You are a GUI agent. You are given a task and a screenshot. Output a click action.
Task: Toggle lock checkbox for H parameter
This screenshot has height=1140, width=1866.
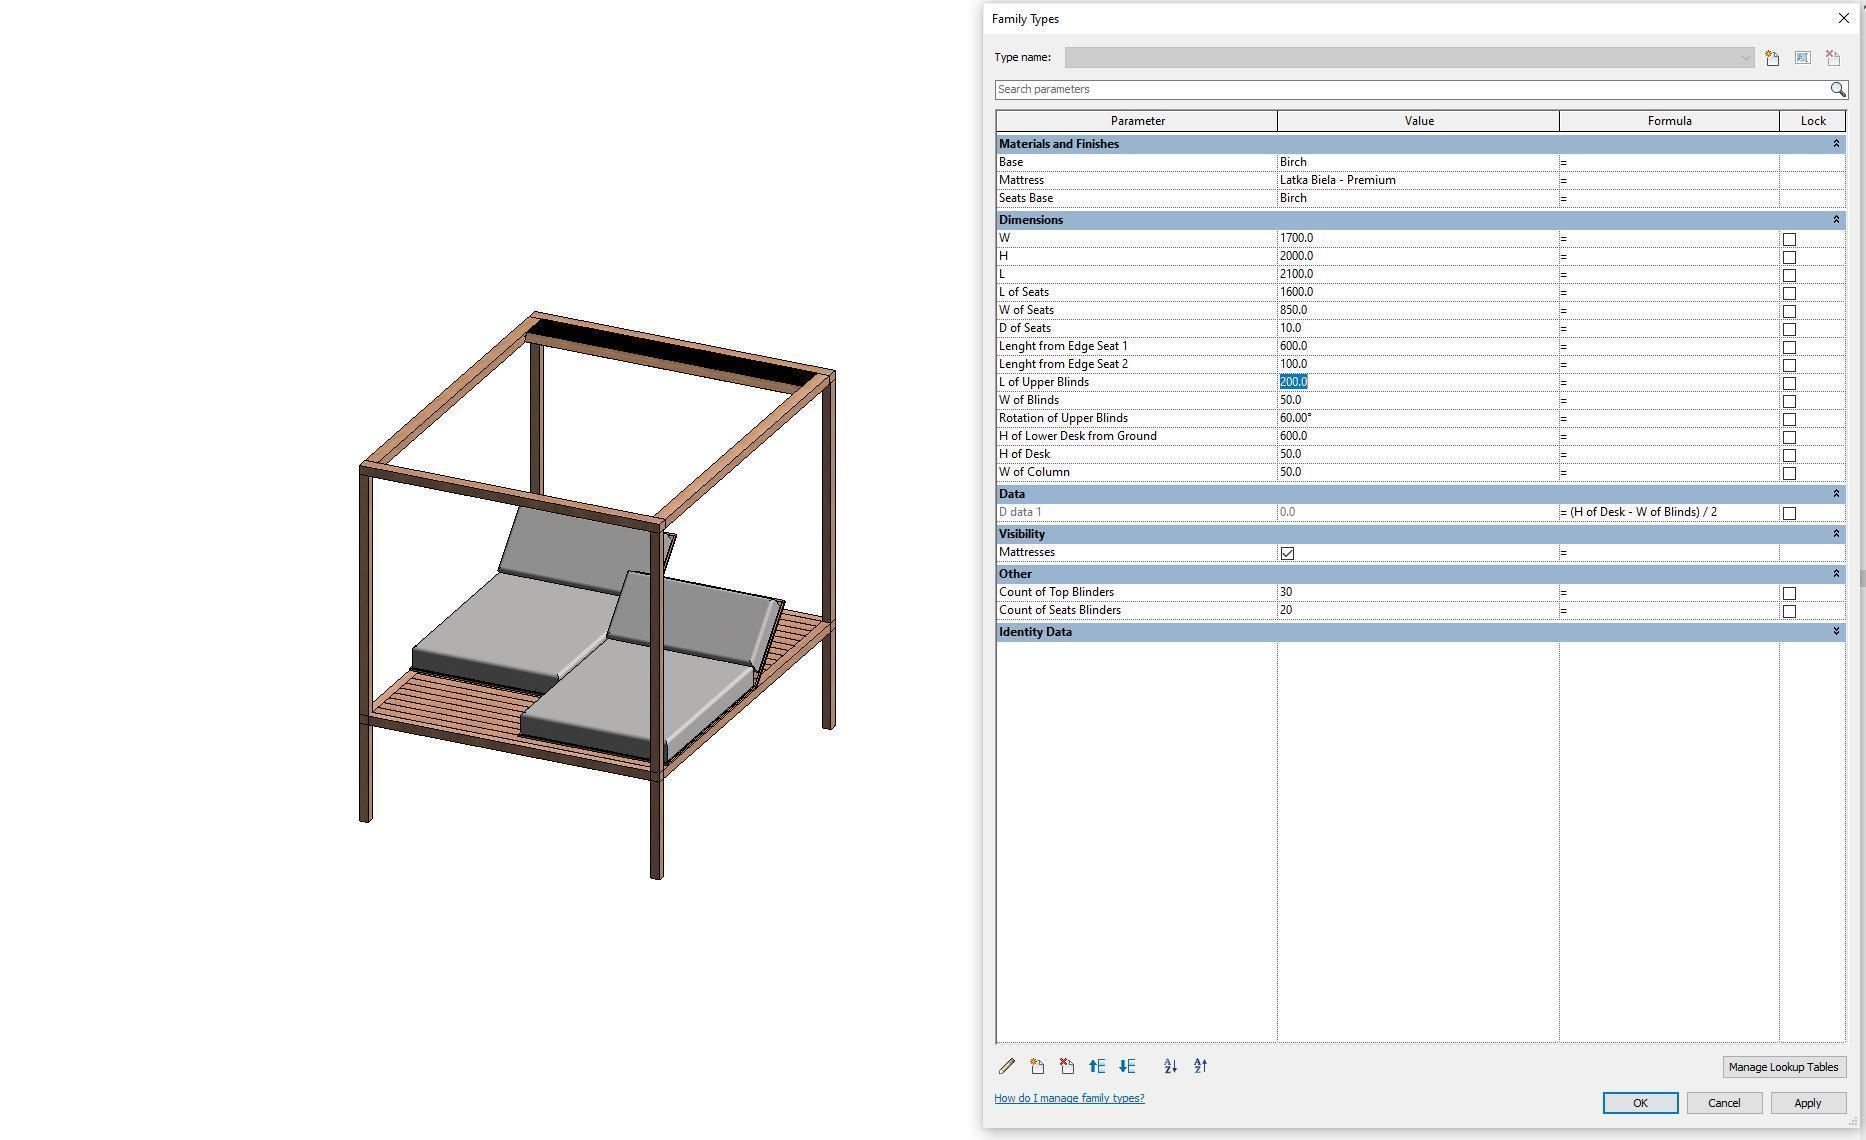pos(1789,257)
